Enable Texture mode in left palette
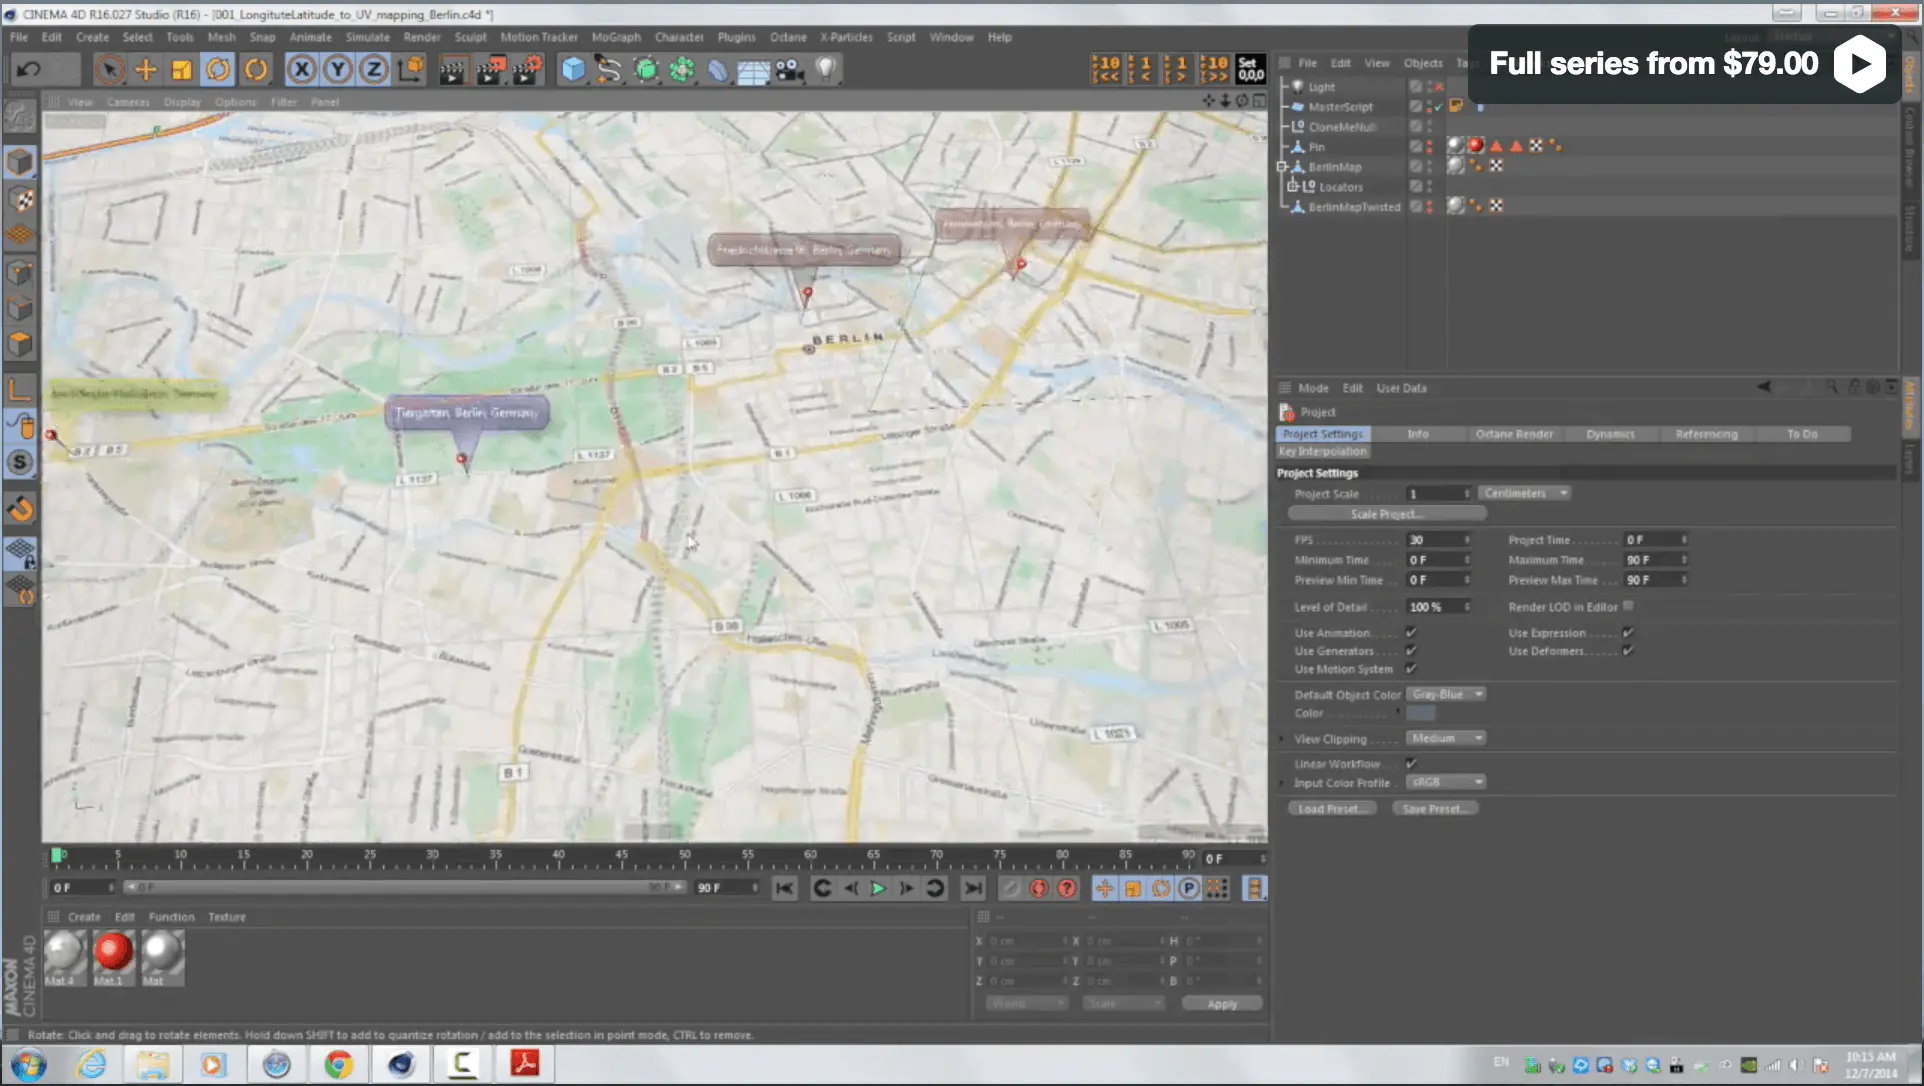This screenshot has height=1086, width=1924. pyautogui.click(x=20, y=199)
